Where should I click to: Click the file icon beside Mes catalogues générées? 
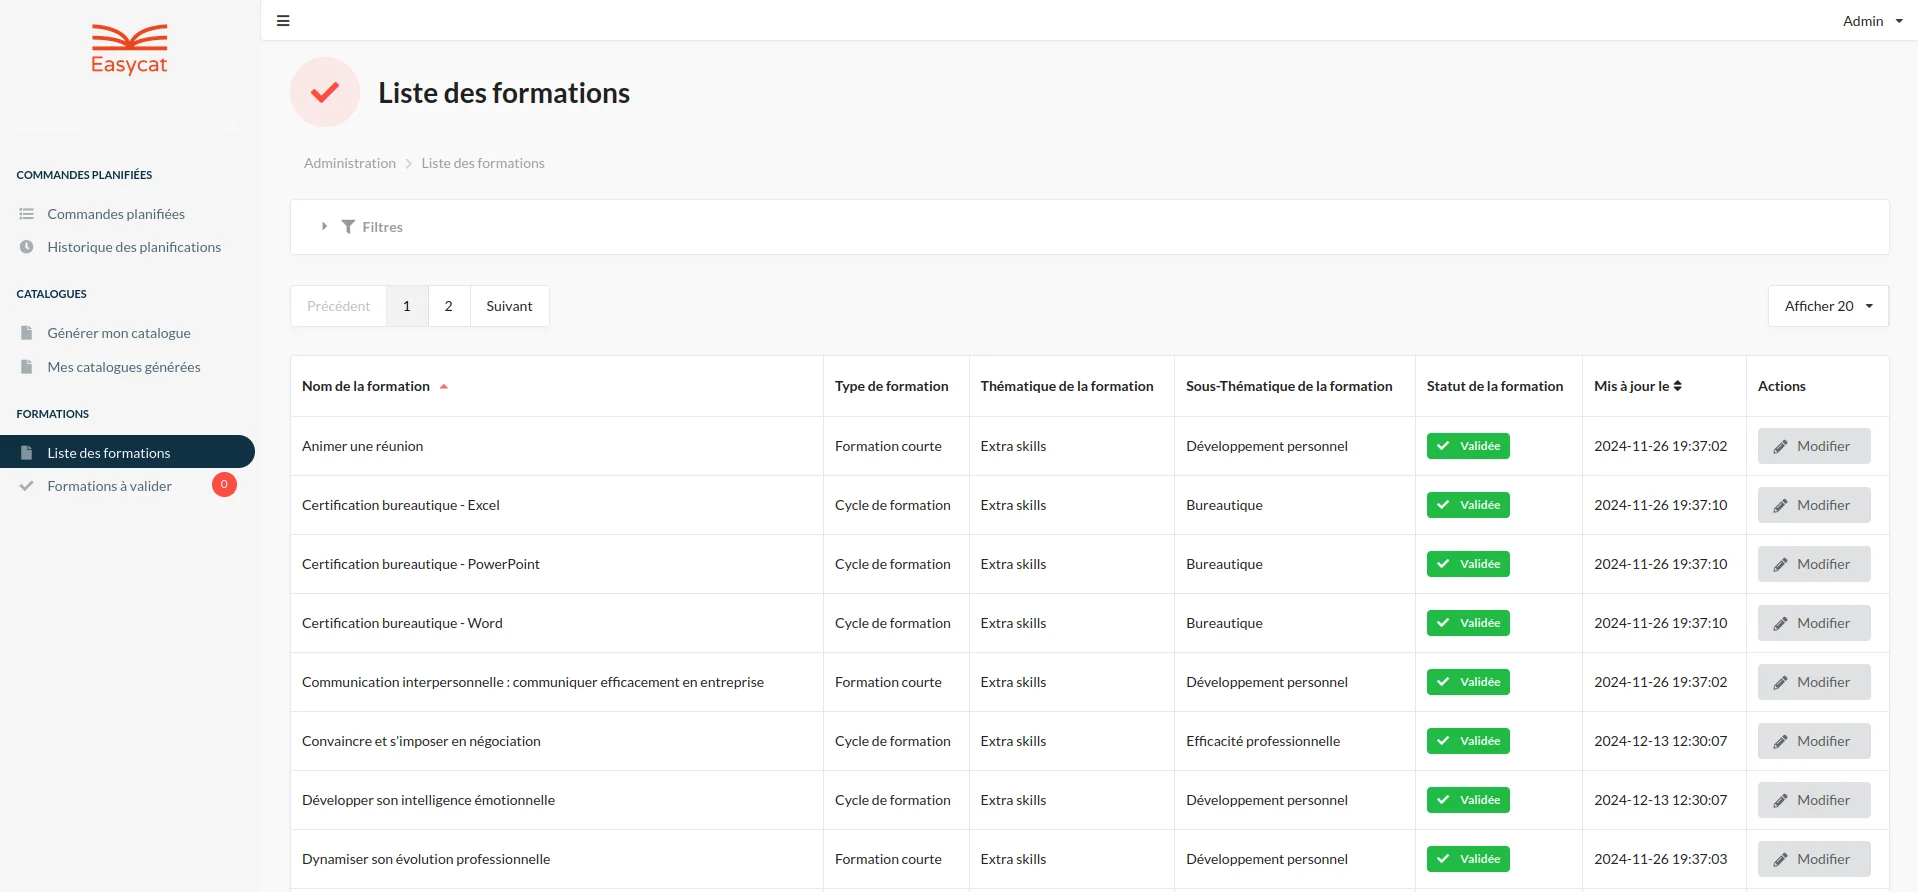pyautogui.click(x=27, y=367)
